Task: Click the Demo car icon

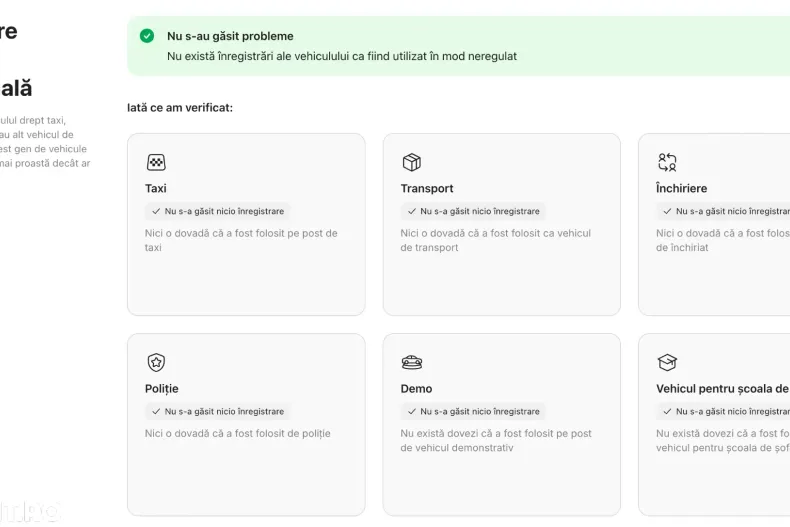Action: [x=411, y=362]
